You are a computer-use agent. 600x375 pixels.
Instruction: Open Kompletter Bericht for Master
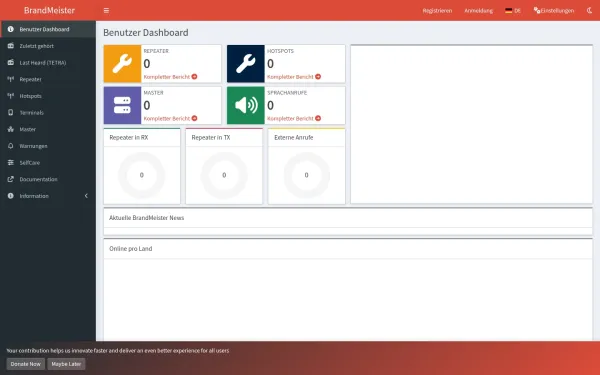(x=171, y=119)
